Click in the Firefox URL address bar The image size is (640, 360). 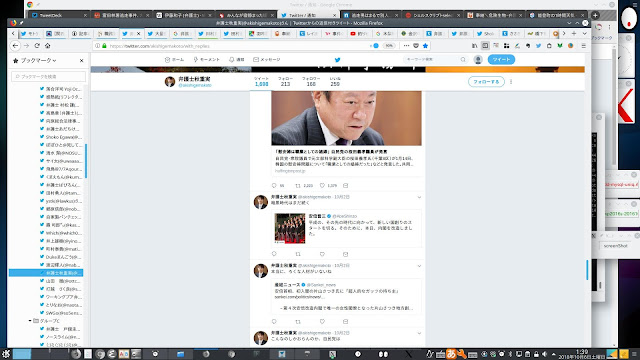click(x=237, y=46)
